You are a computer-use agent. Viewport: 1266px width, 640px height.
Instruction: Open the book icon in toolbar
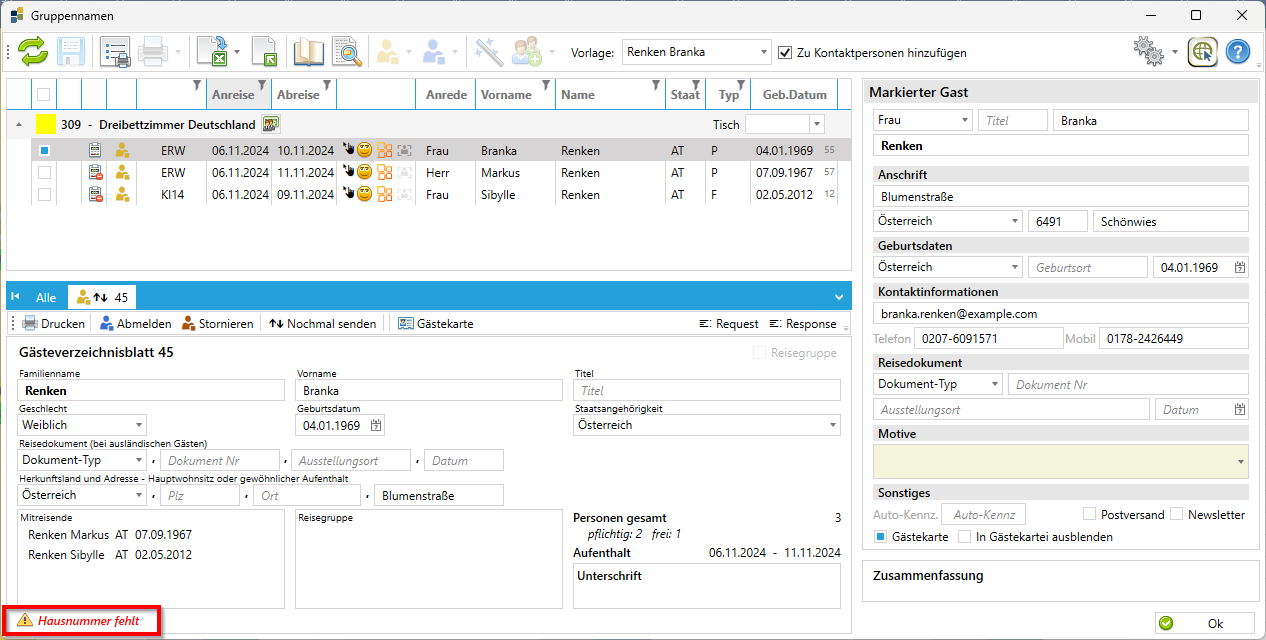pyautogui.click(x=309, y=52)
